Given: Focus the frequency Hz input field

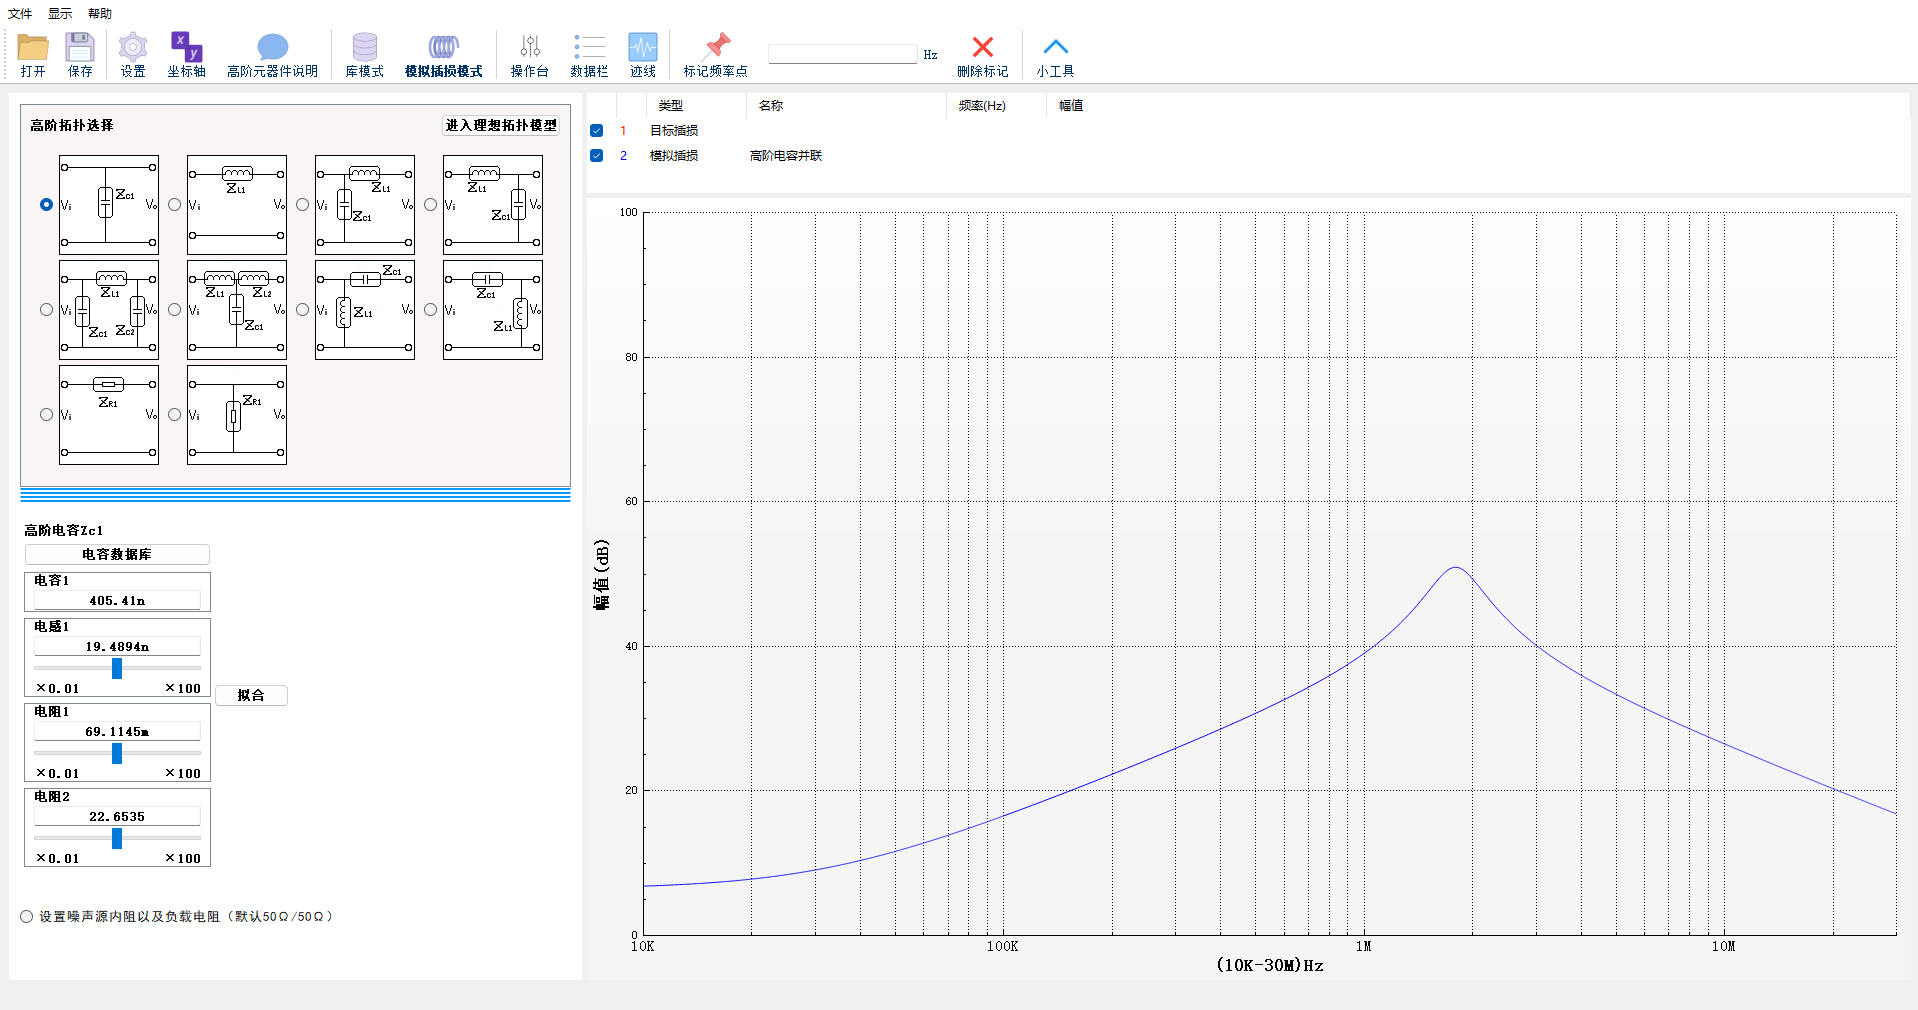Looking at the screenshot, I should click(x=842, y=54).
